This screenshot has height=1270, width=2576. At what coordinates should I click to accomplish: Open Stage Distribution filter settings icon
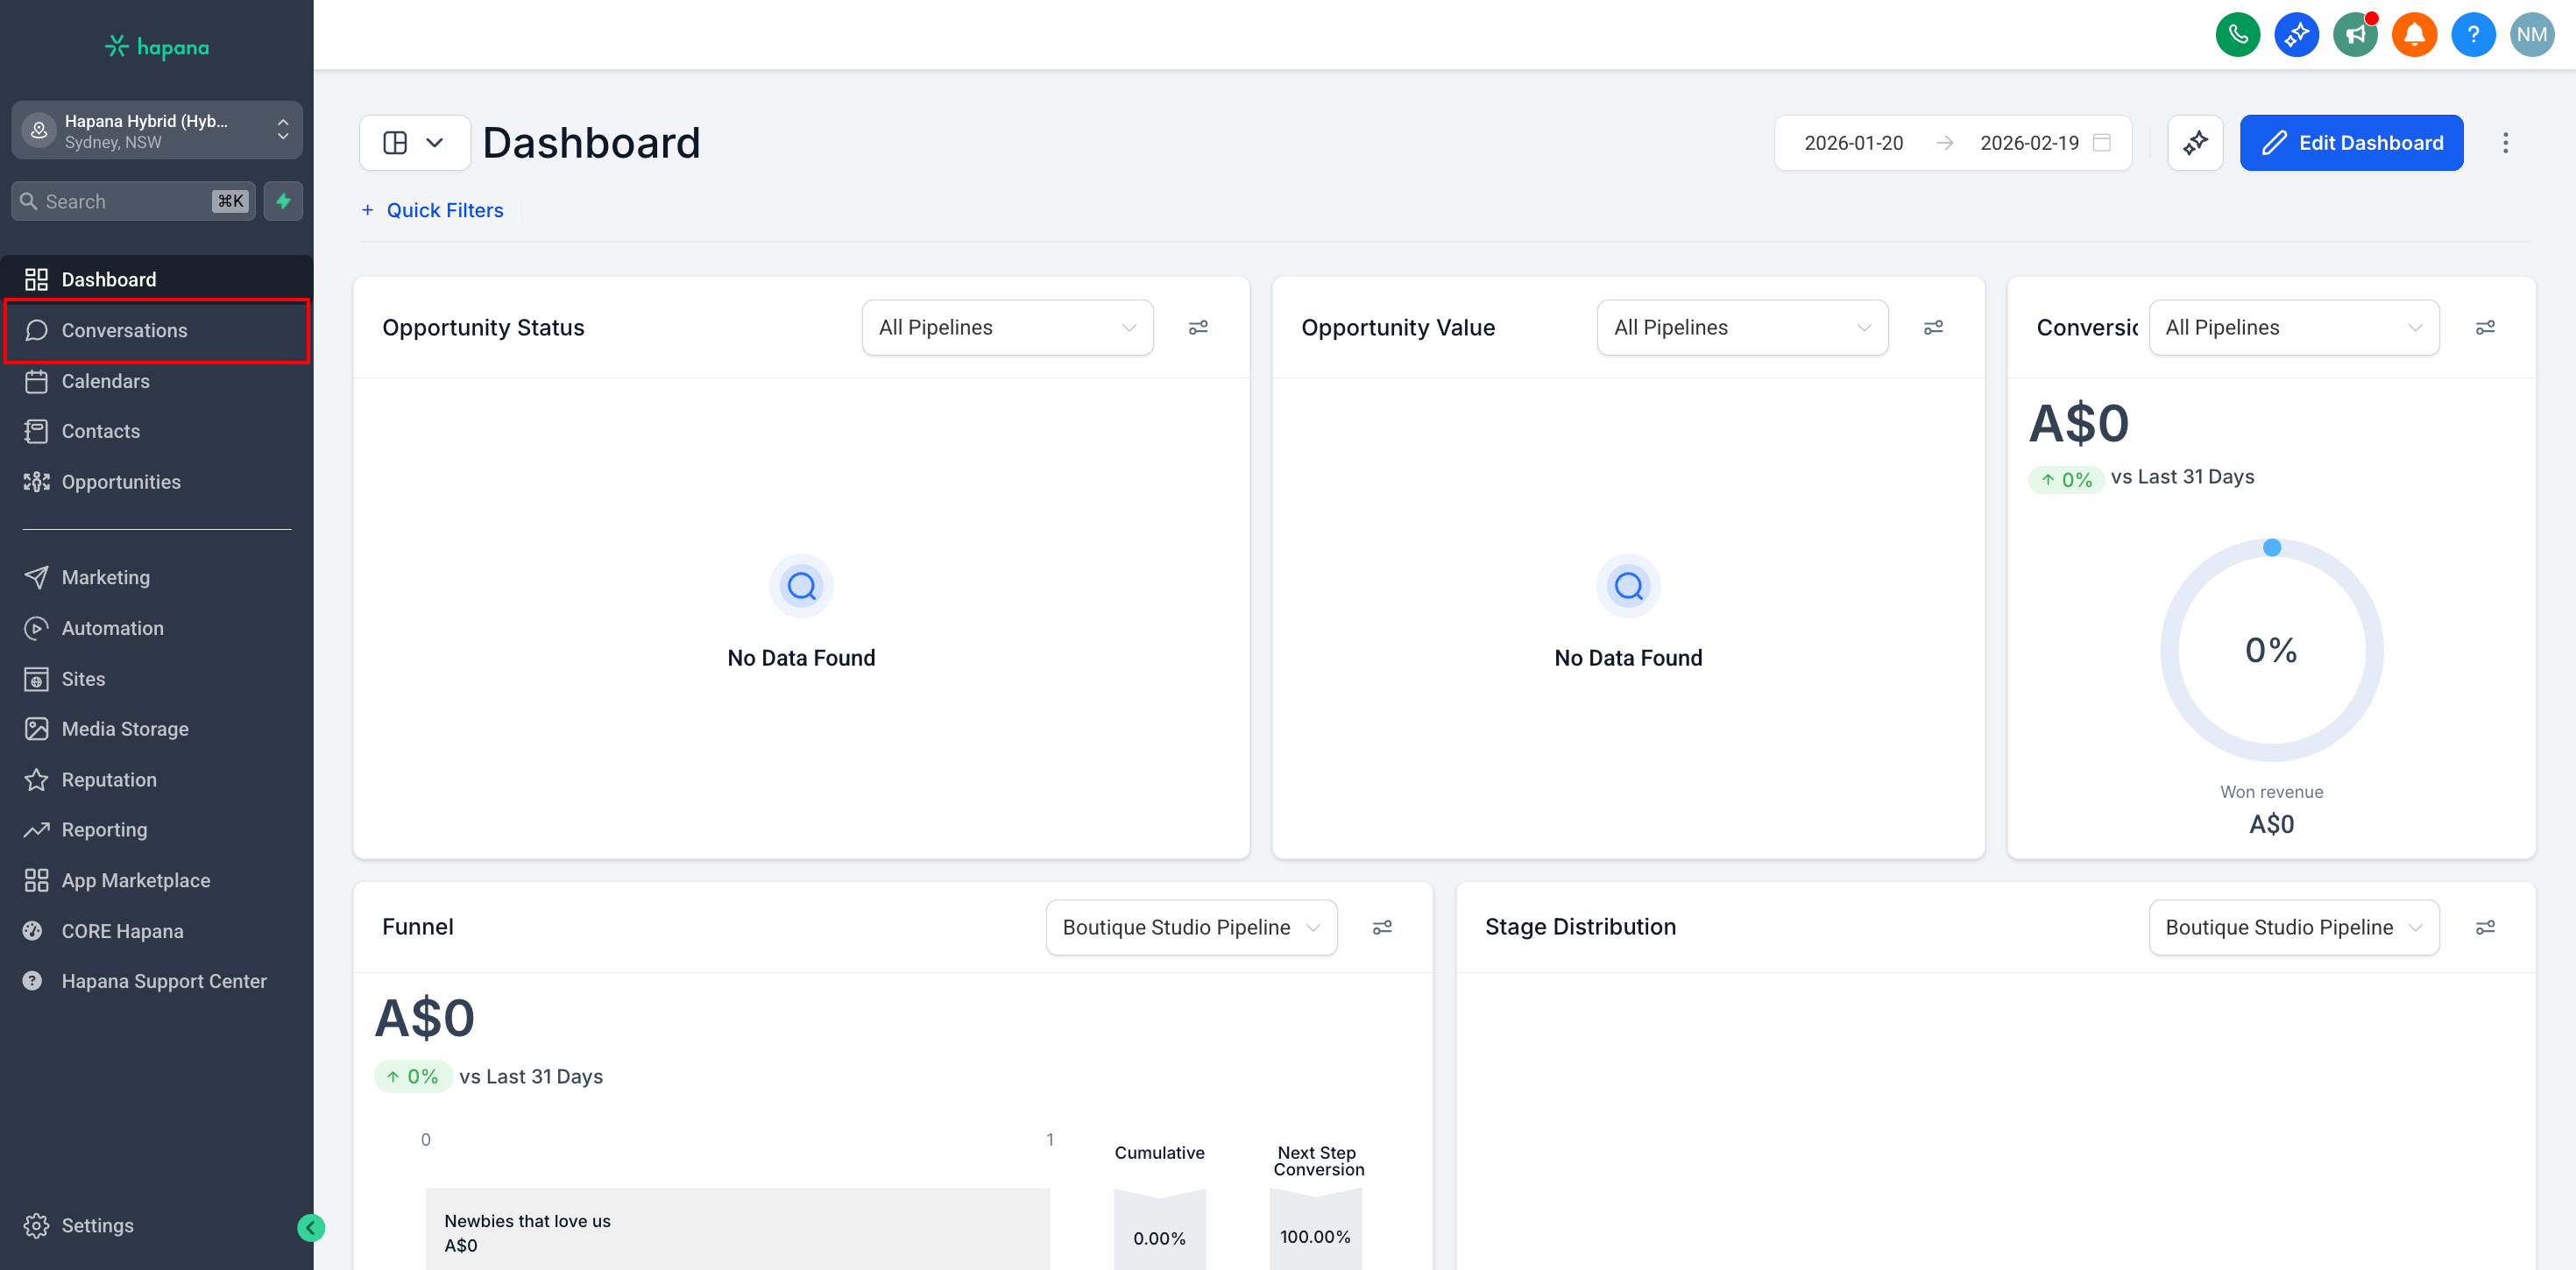point(2484,927)
